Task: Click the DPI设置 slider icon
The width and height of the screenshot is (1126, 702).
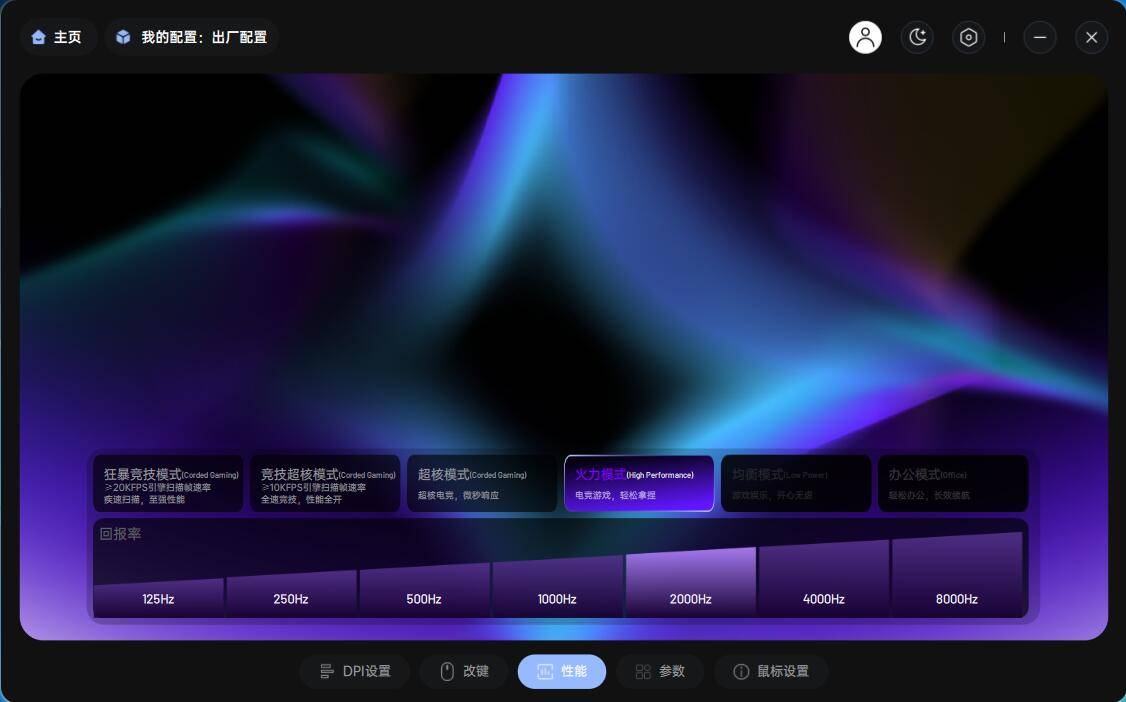Action: [327, 671]
